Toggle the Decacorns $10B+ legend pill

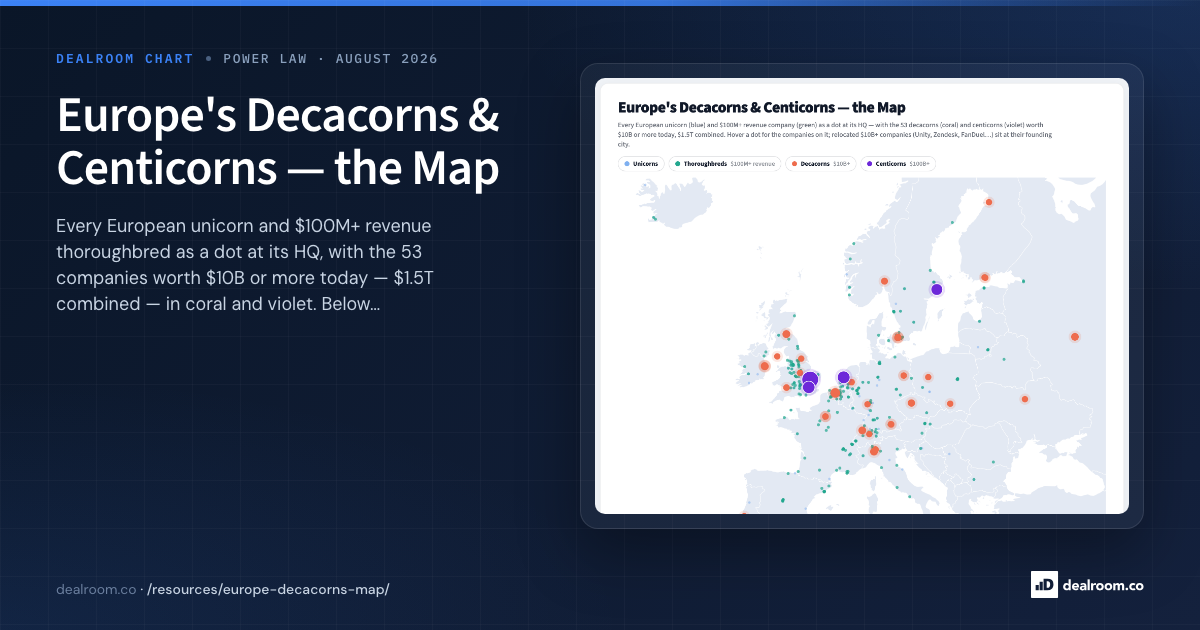[823, 163]
